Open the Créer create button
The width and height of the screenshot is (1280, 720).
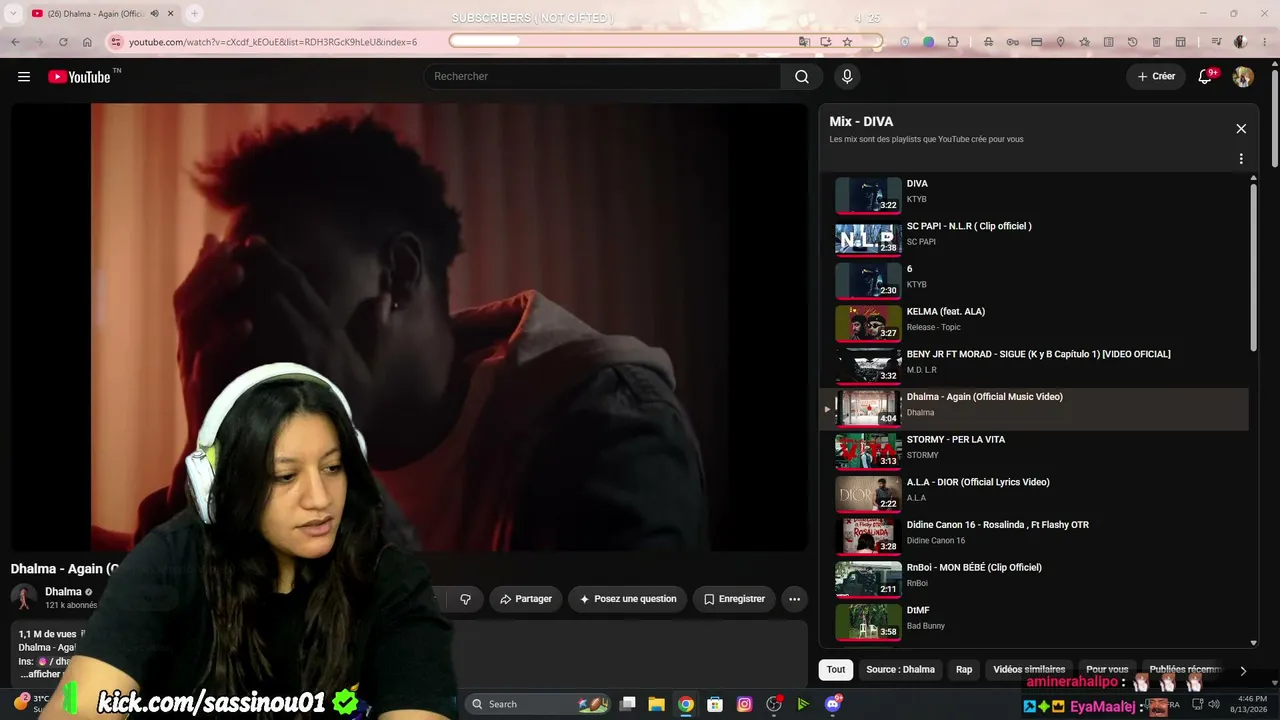tap(1156, 77)
